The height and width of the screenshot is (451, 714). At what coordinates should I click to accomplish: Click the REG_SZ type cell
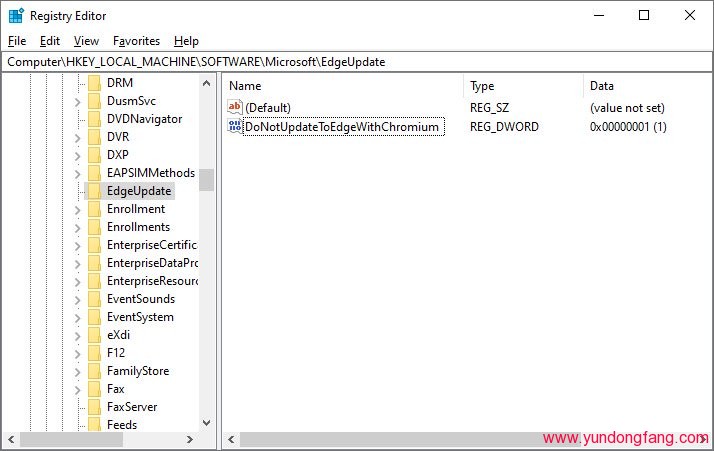point(490,108)
